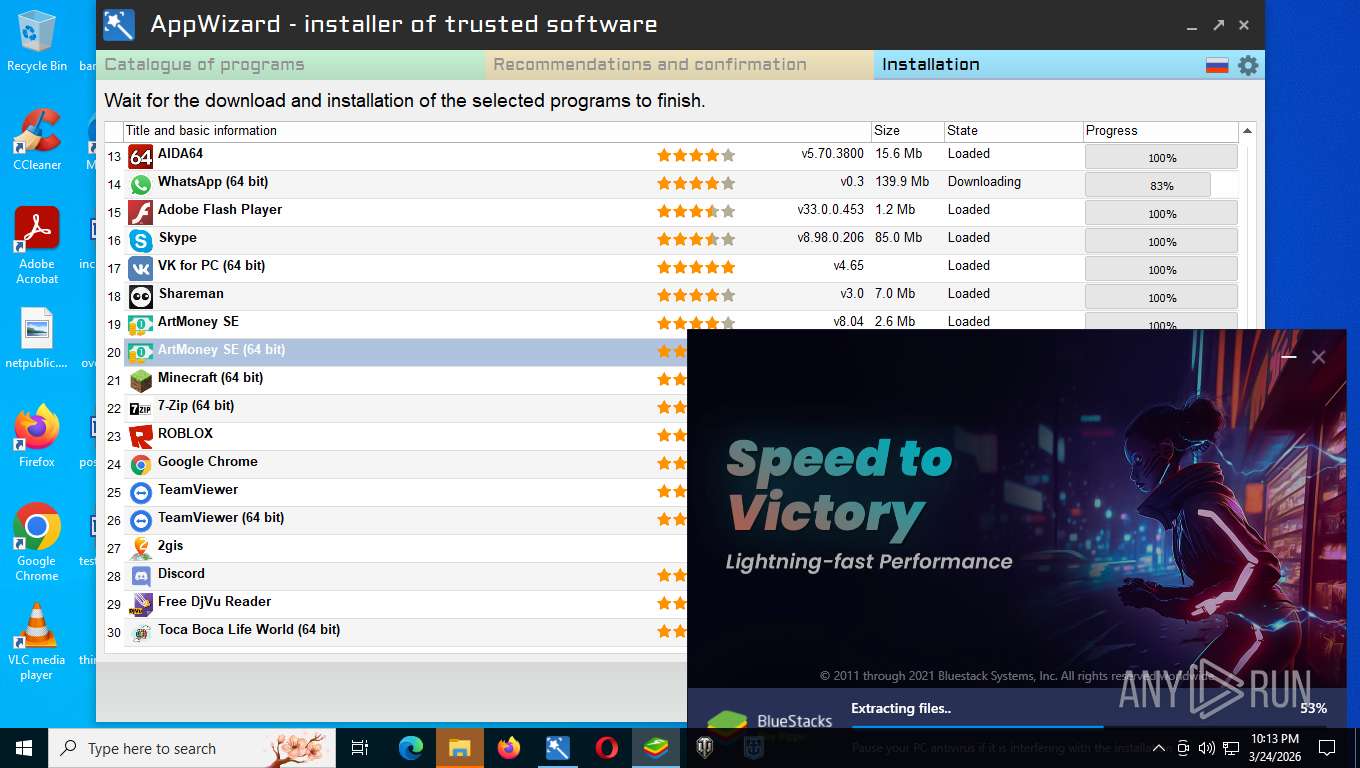Click the Toca Boca Life World icon
This screenshot has width=1360, height=768.
coord(141,632)
